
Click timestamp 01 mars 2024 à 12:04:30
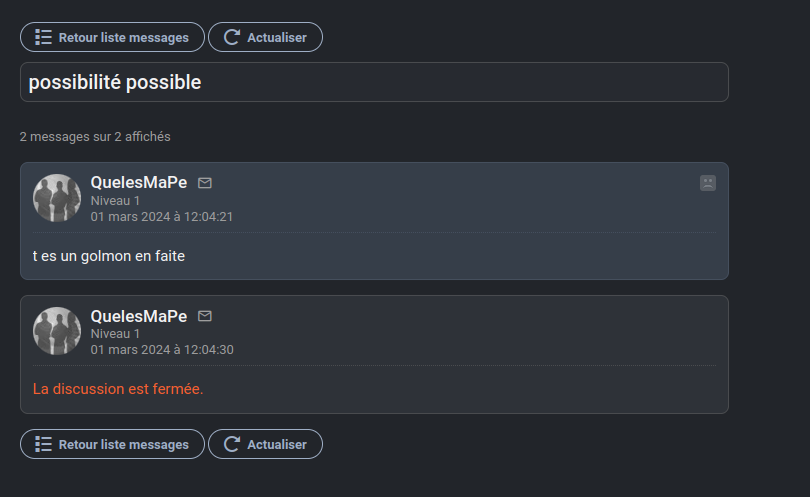coord(162,350)
